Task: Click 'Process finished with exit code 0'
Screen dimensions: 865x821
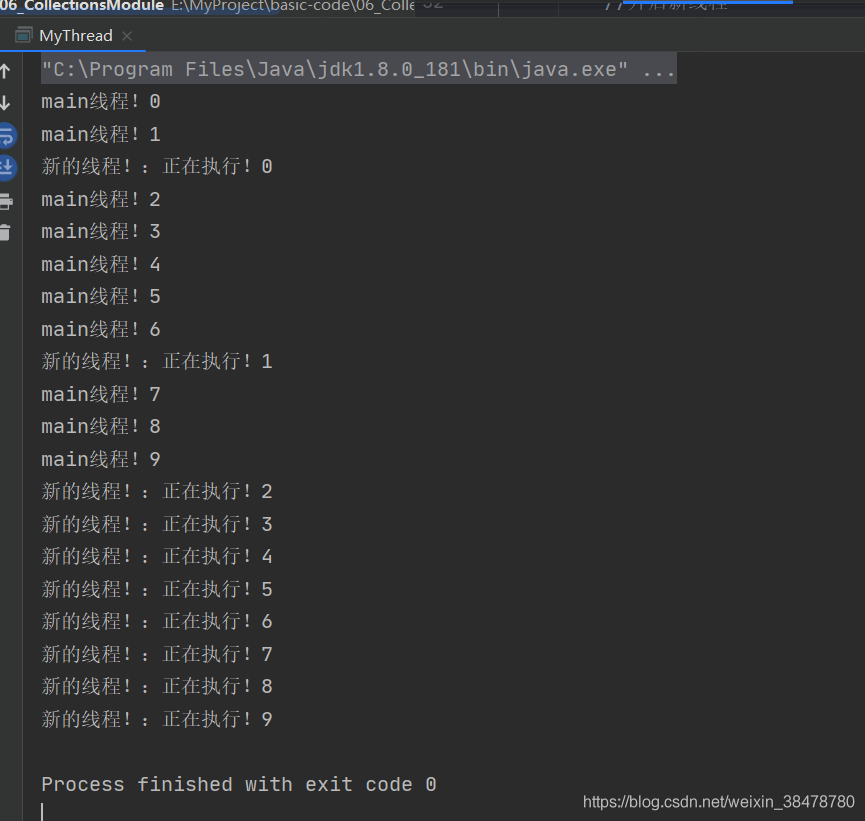Action: 239,784
